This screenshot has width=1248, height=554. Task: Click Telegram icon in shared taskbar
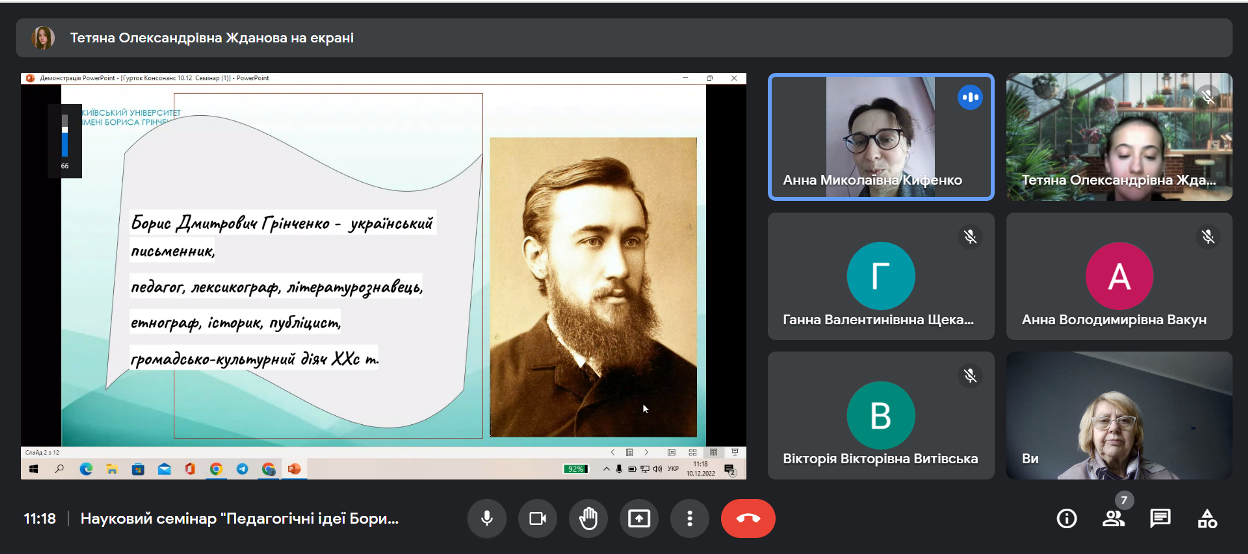242,468
